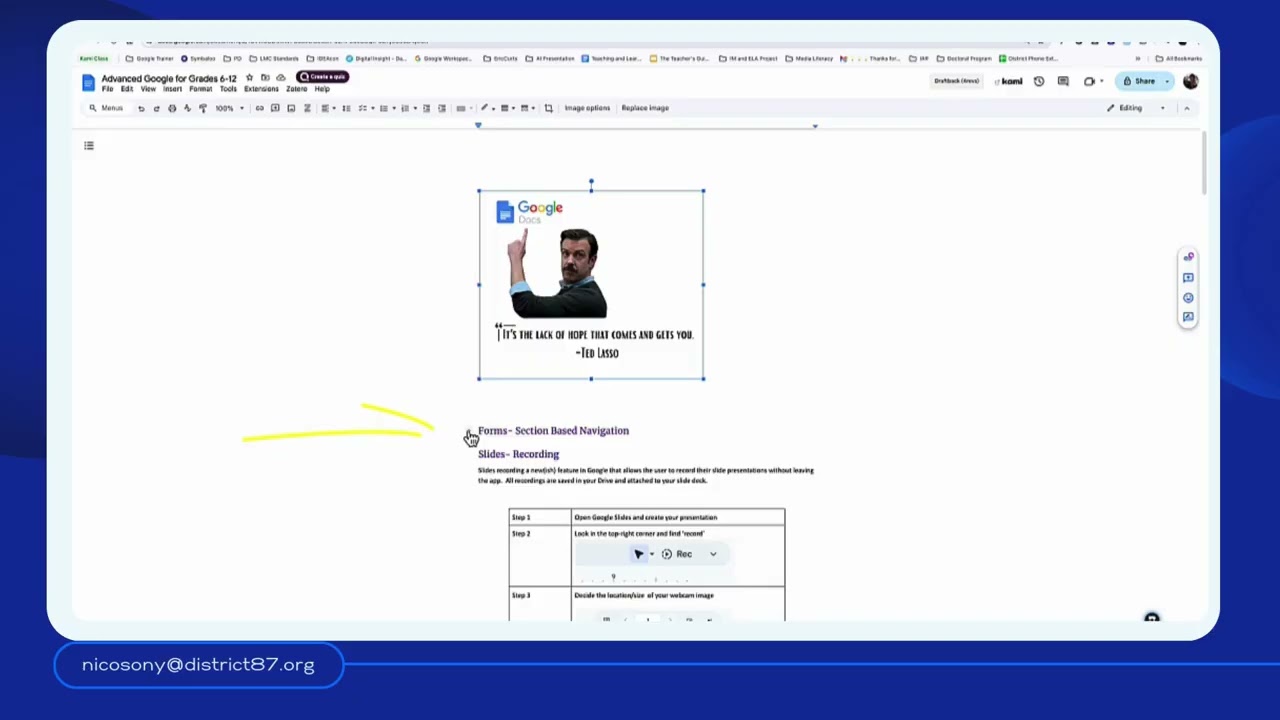Click the Insert image toolbar icon
Image resolution: width=1280 pixels, height=720 pixels.
(291, 108)
